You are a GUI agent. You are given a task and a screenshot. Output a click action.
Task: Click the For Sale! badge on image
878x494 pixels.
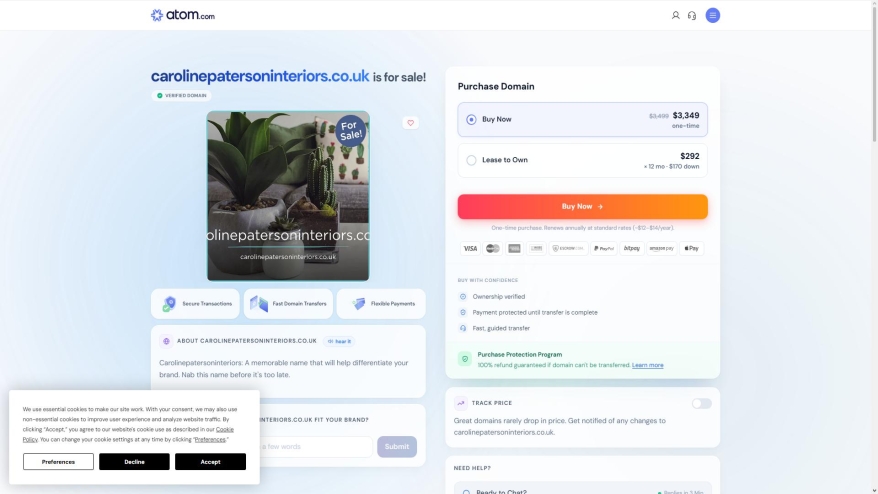[x=351, y=131]
